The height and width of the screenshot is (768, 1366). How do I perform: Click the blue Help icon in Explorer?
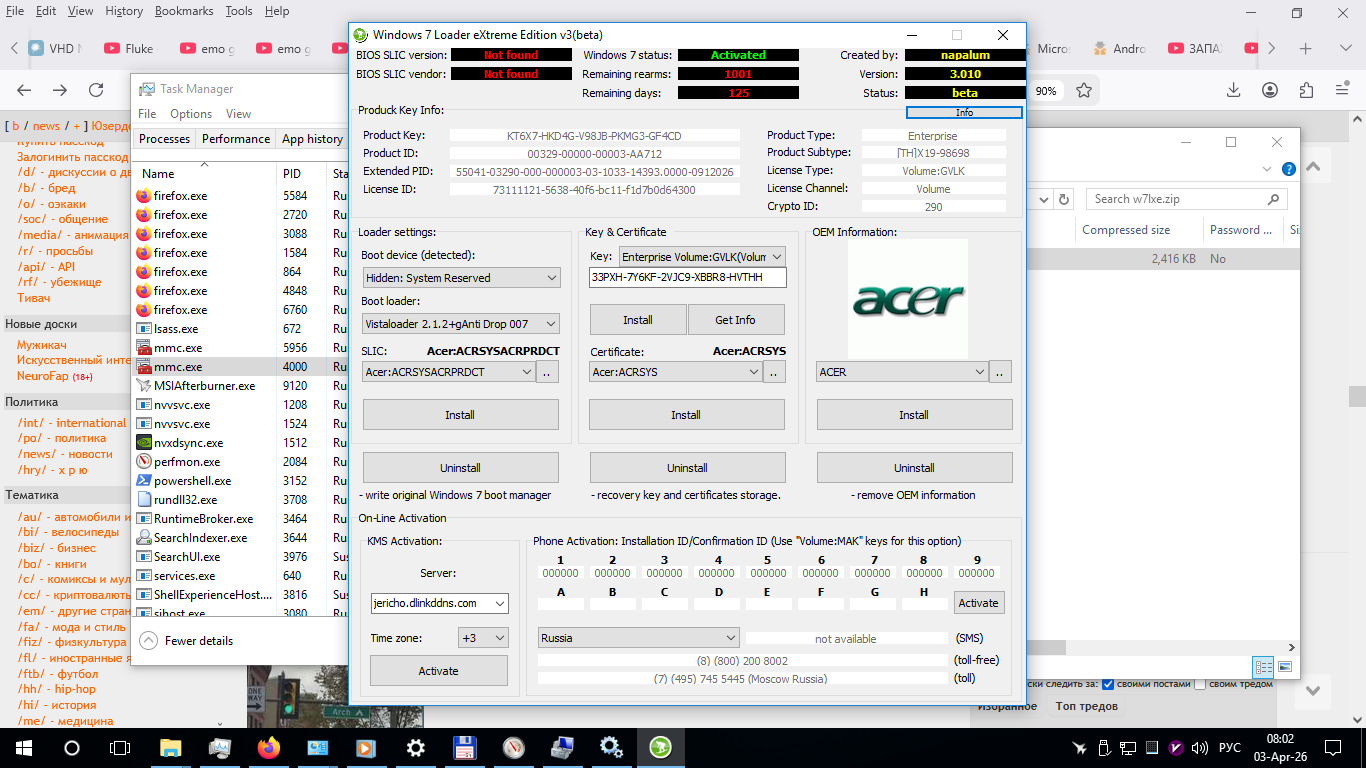[x=1289, y=169]
